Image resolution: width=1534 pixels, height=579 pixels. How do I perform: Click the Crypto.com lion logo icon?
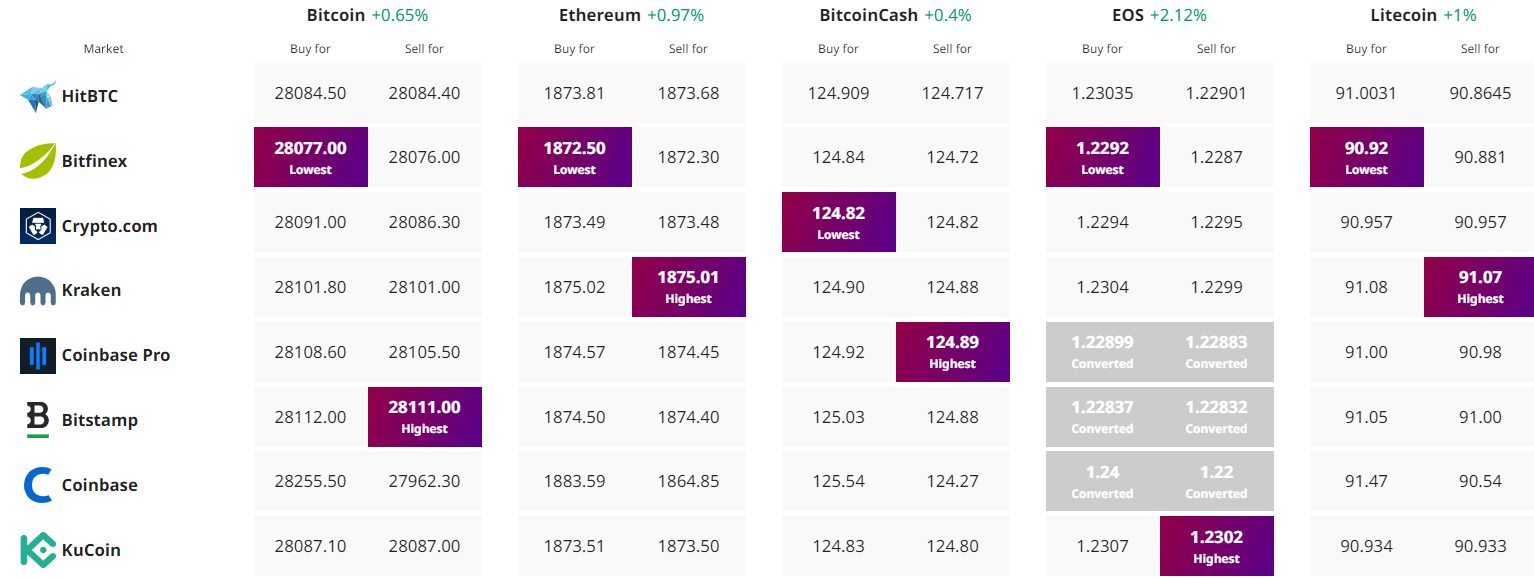[38, 226]
